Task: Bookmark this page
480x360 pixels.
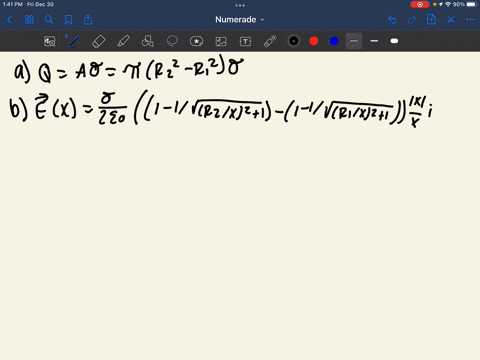Action: (68, 20)
